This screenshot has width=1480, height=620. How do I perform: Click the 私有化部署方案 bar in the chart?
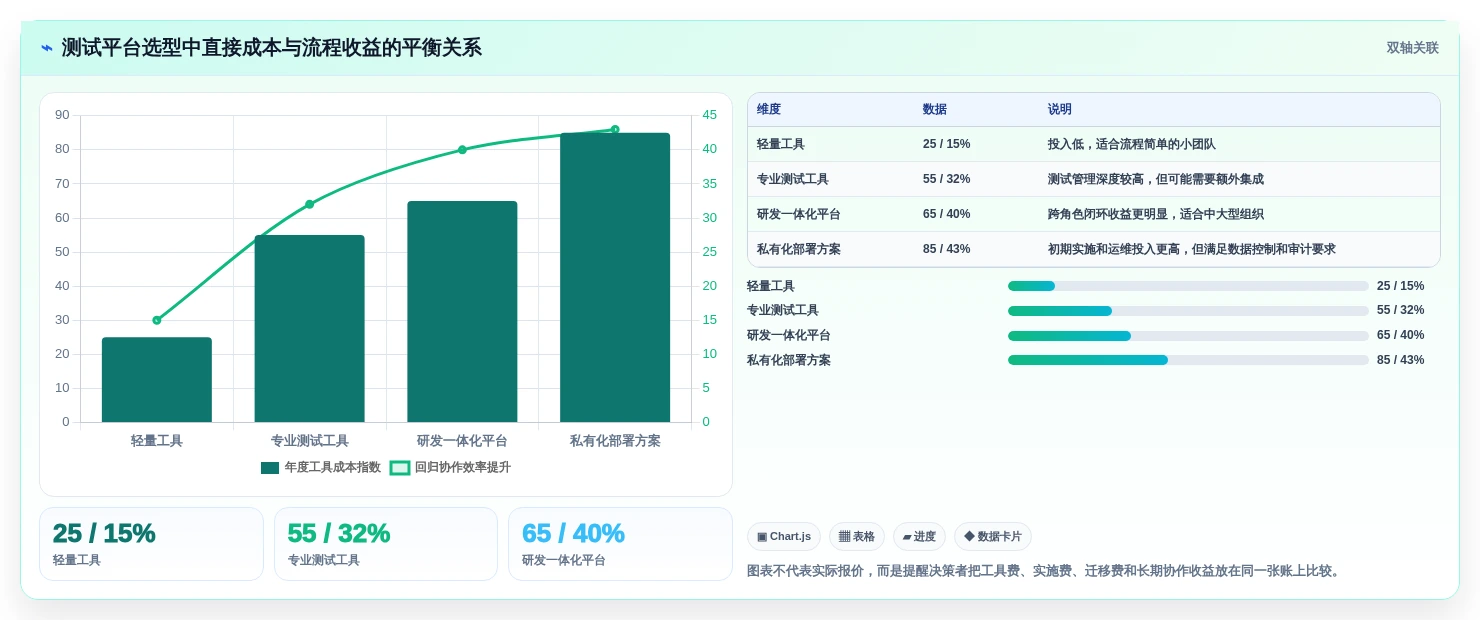pos(615,277)
